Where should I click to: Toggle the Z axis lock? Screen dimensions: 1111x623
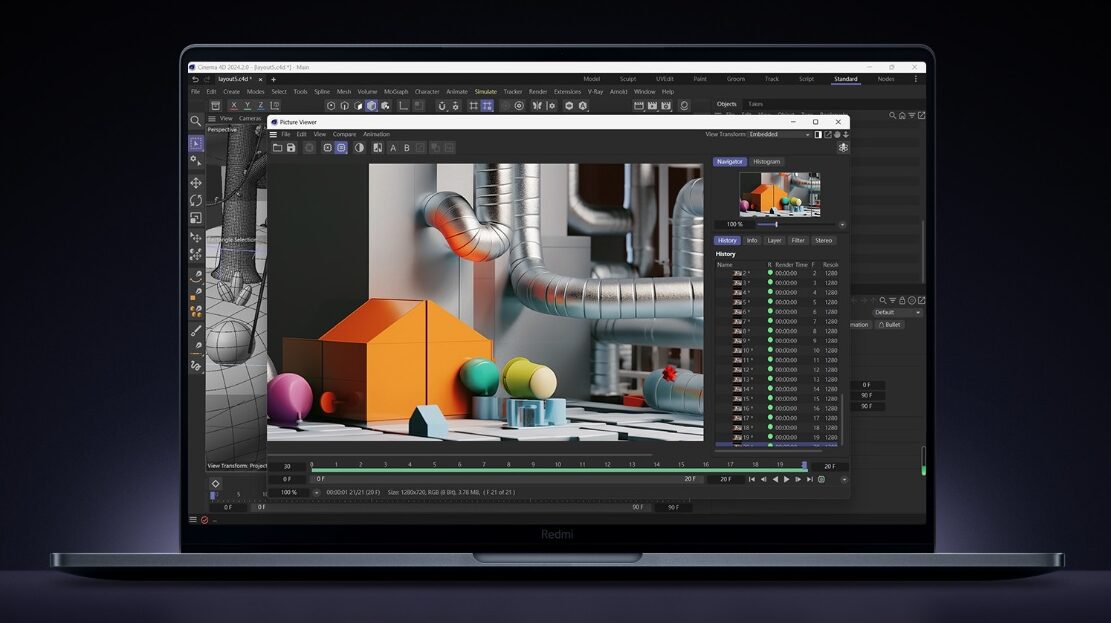pos(261,105)
